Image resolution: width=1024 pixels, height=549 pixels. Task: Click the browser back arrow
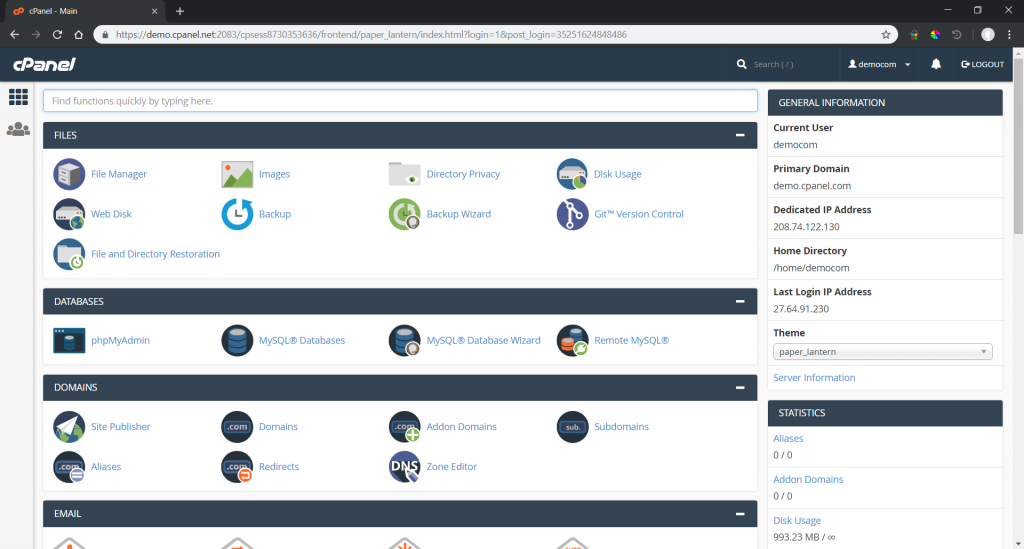click(15, 35)
